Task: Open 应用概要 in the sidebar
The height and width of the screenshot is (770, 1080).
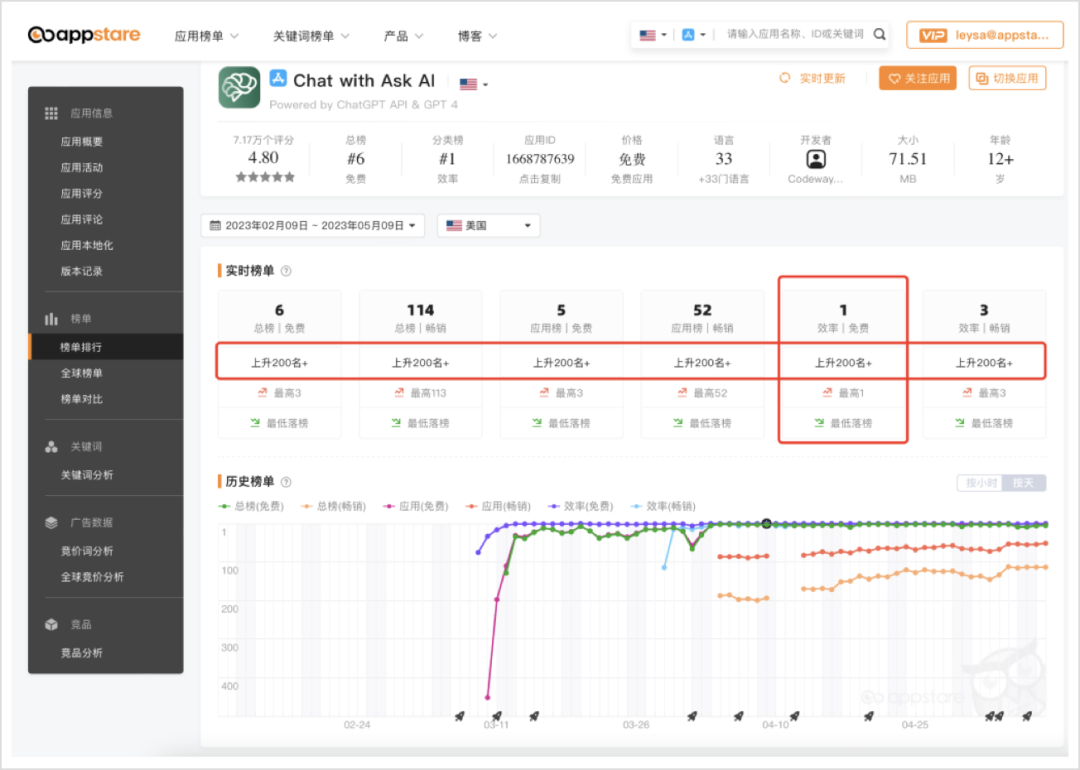Action: tap(81, 141)
